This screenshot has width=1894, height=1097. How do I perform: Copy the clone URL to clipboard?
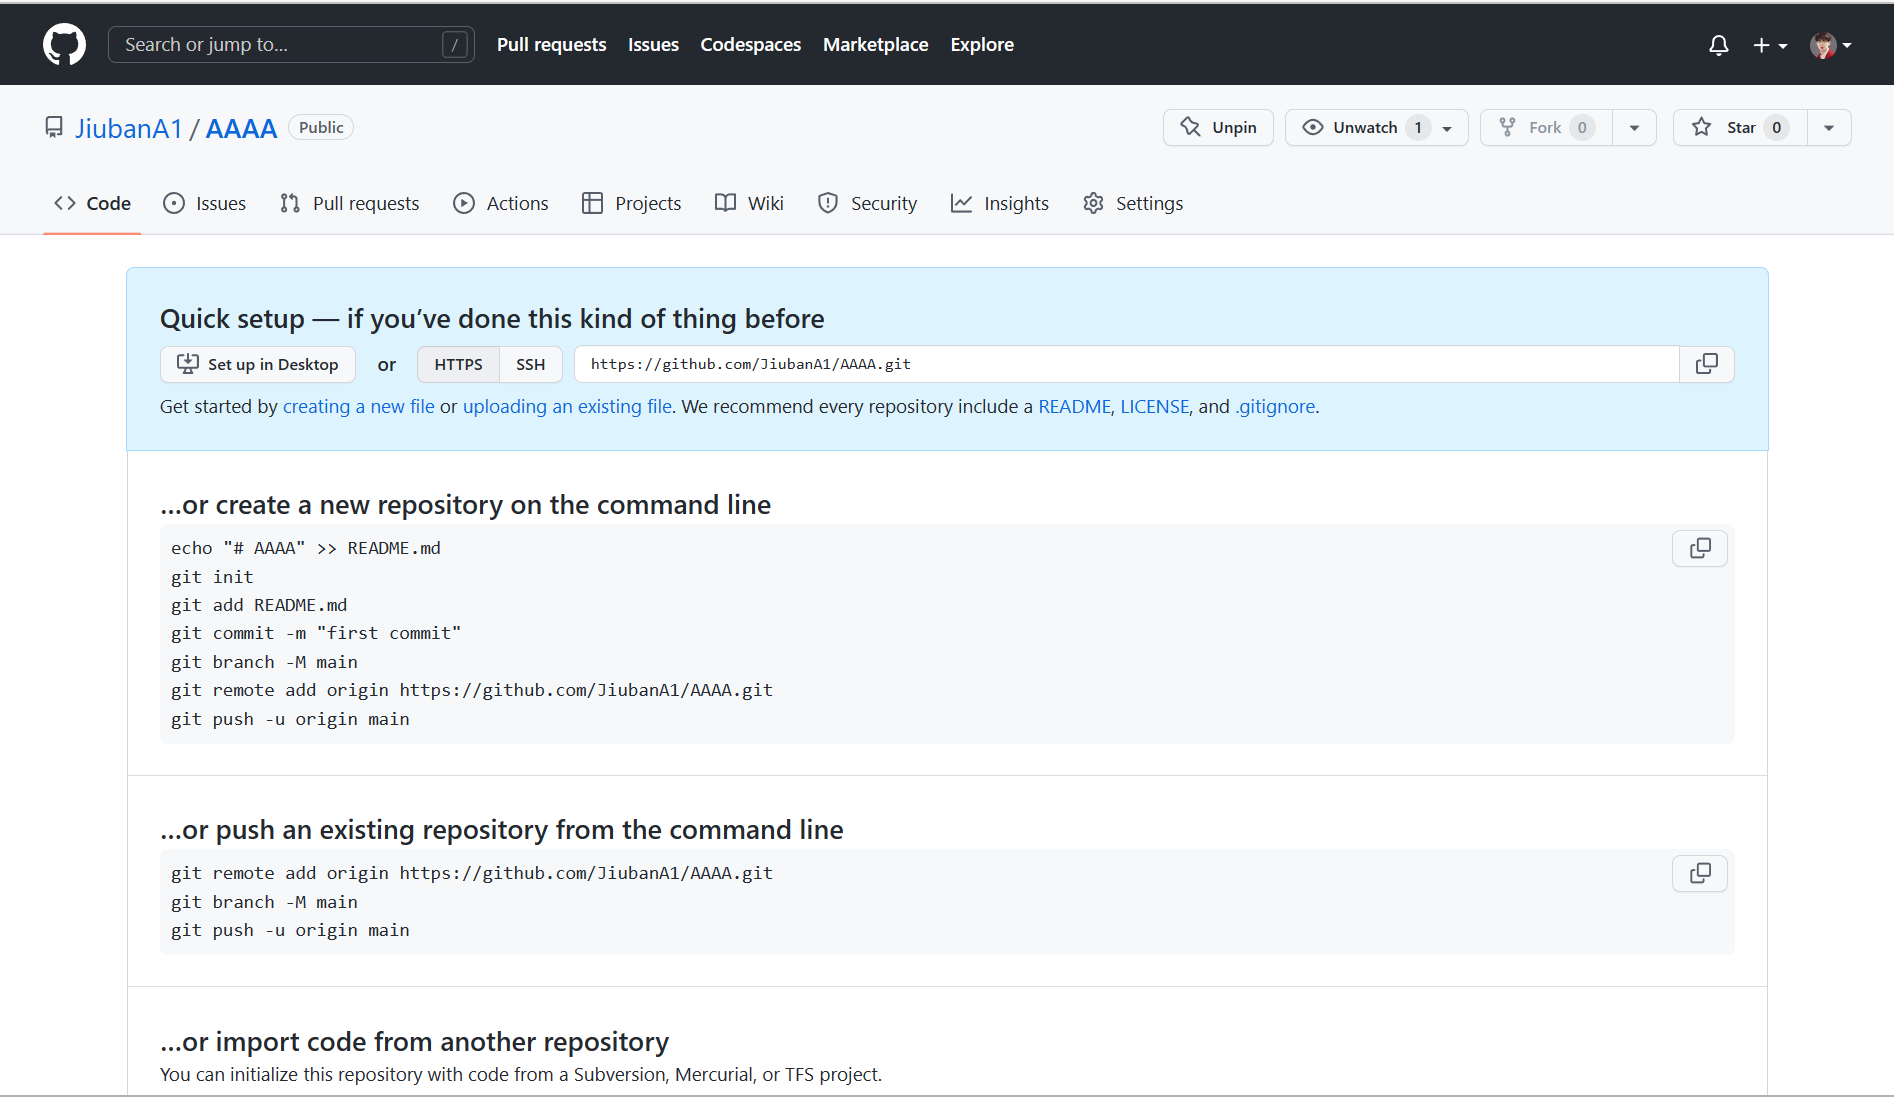(x=1706, y=364)
